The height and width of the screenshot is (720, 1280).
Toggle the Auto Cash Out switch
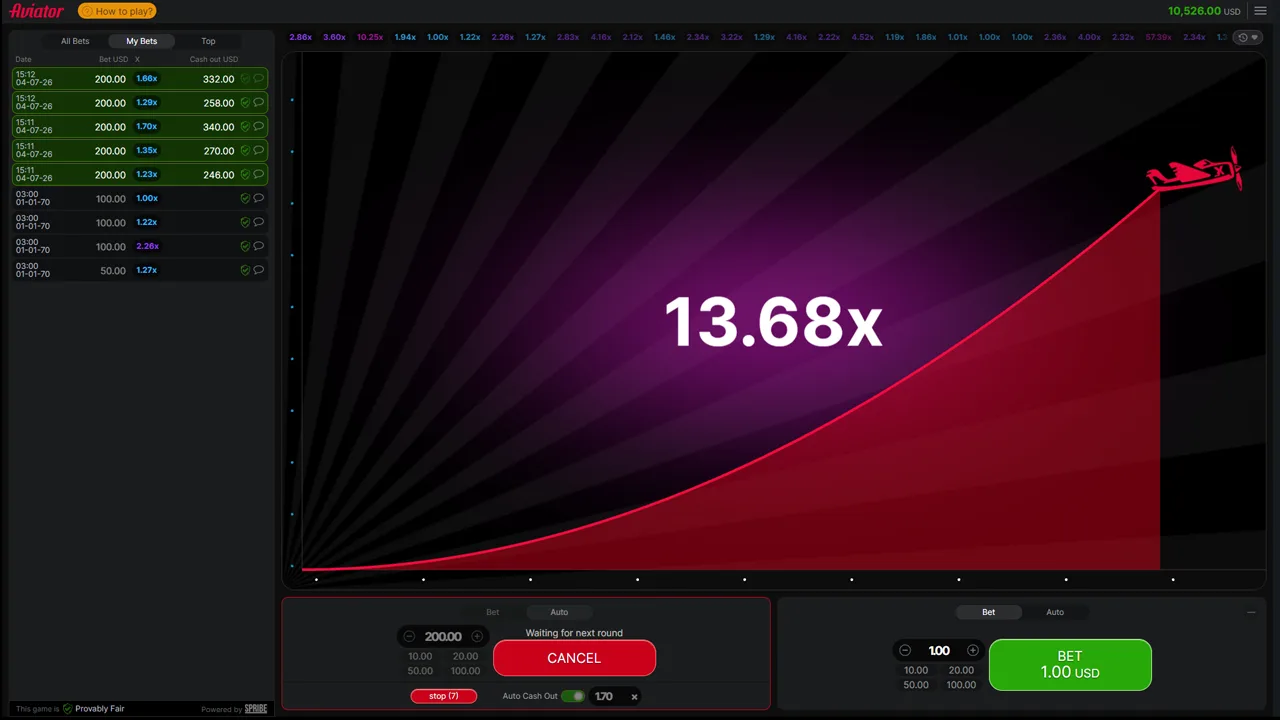(573, 696)
